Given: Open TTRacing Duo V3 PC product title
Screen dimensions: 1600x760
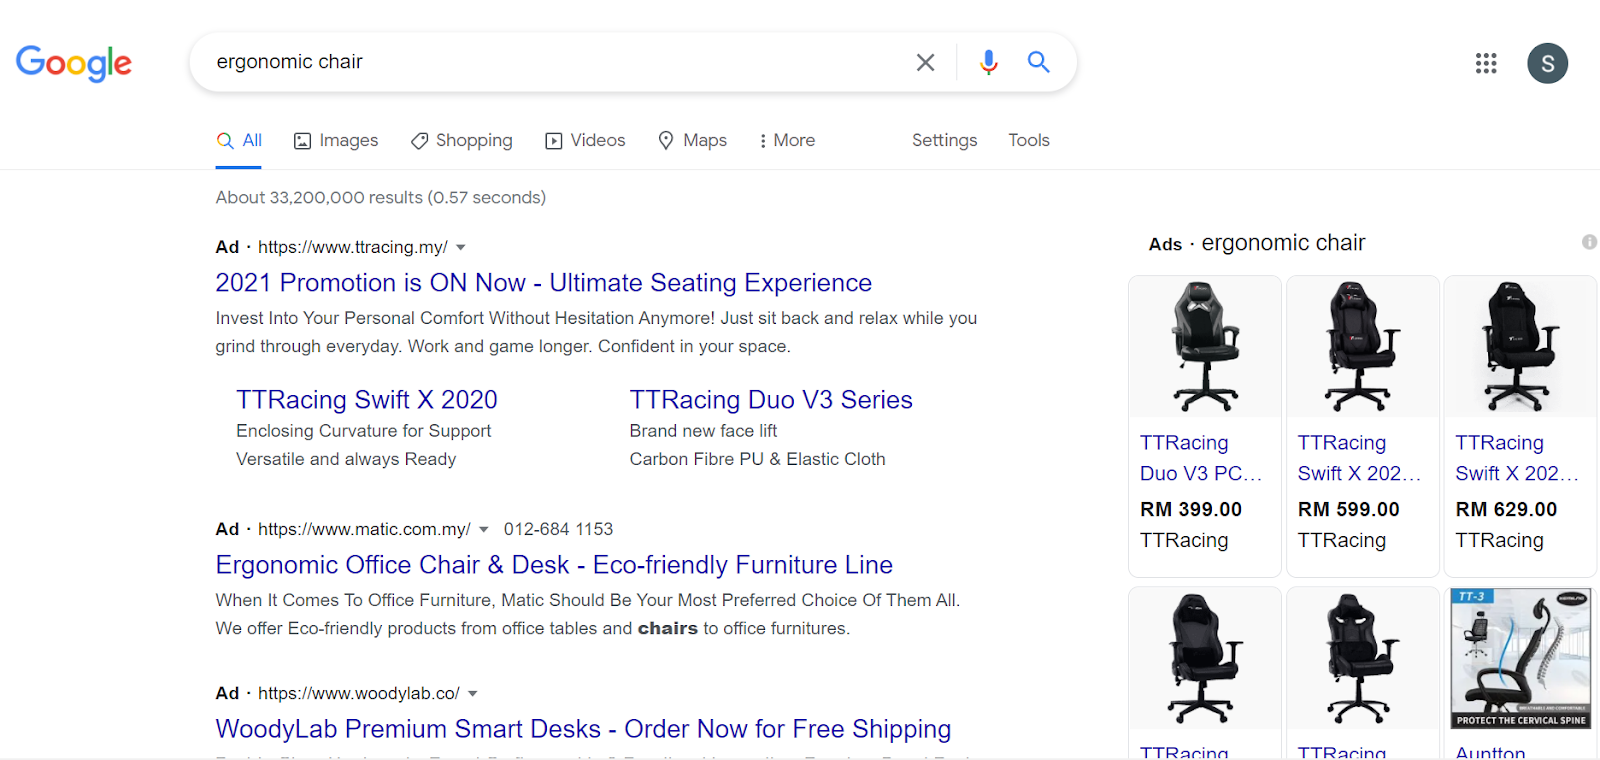Looking at the screenshot, I should 1201,458.
